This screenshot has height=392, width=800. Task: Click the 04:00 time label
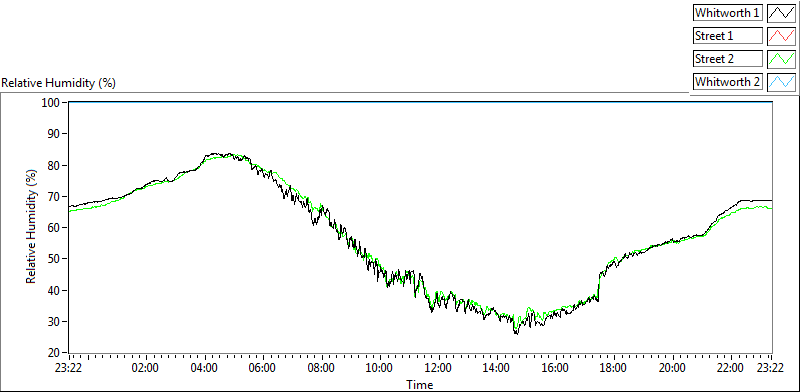tap(205, 368)
